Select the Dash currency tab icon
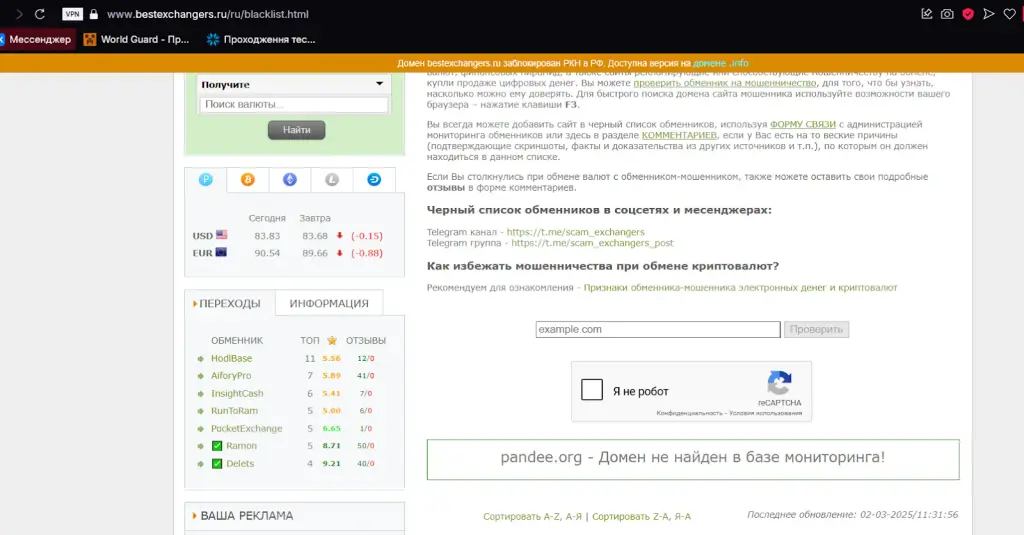The image size is (1024, 535). (x=374, y=180)
